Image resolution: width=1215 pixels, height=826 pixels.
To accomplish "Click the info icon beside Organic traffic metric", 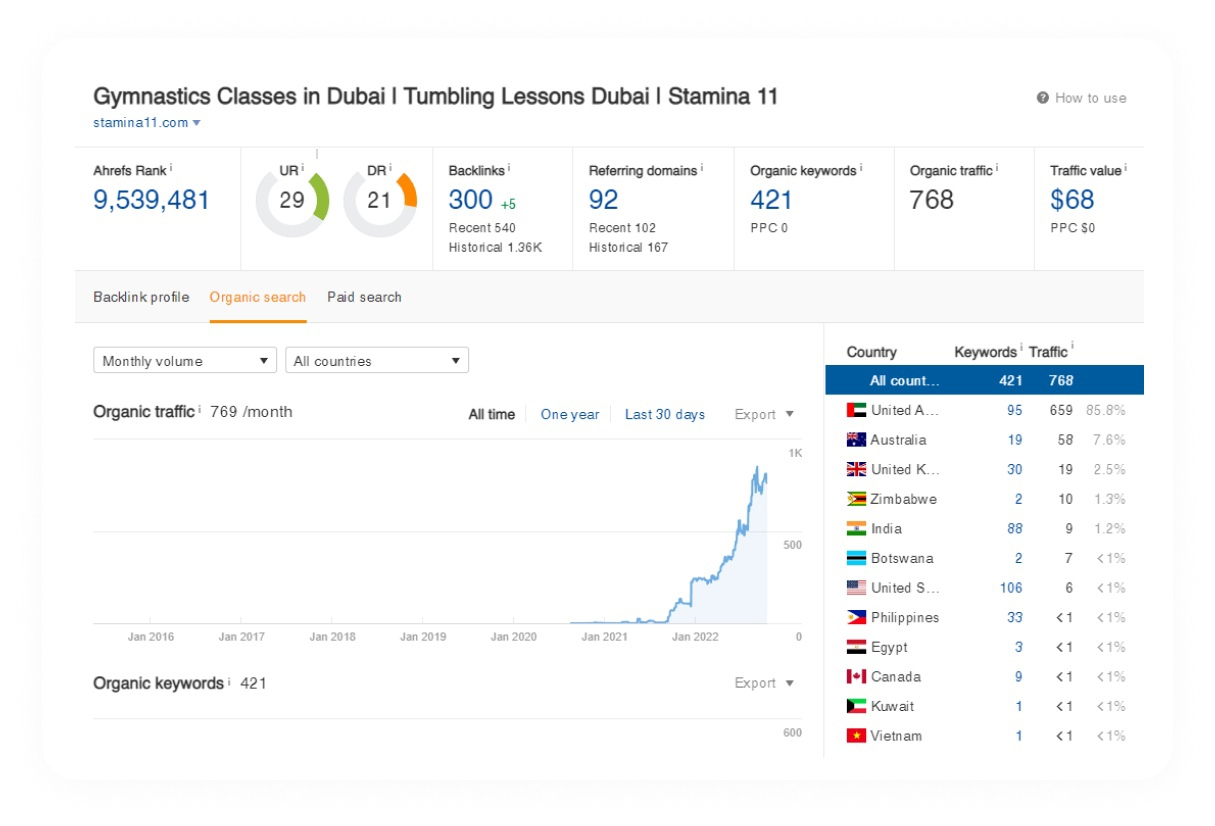I will coord(997,168).
